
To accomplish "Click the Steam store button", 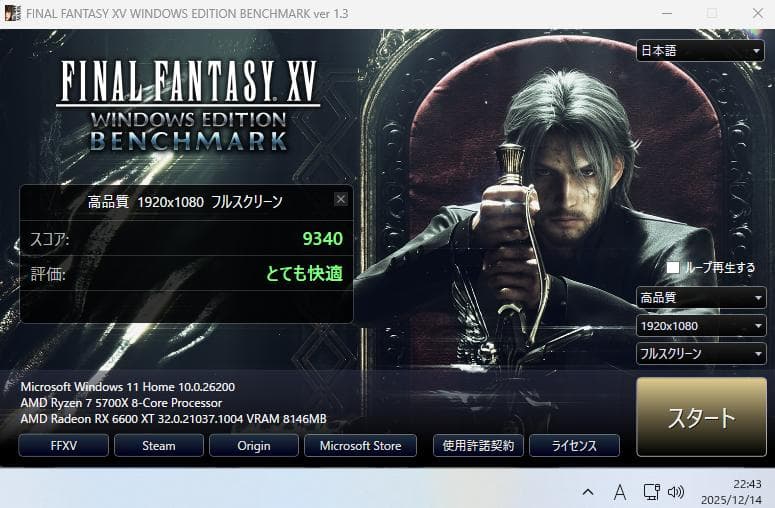I will pyautogui.click(x=159, y=445).
